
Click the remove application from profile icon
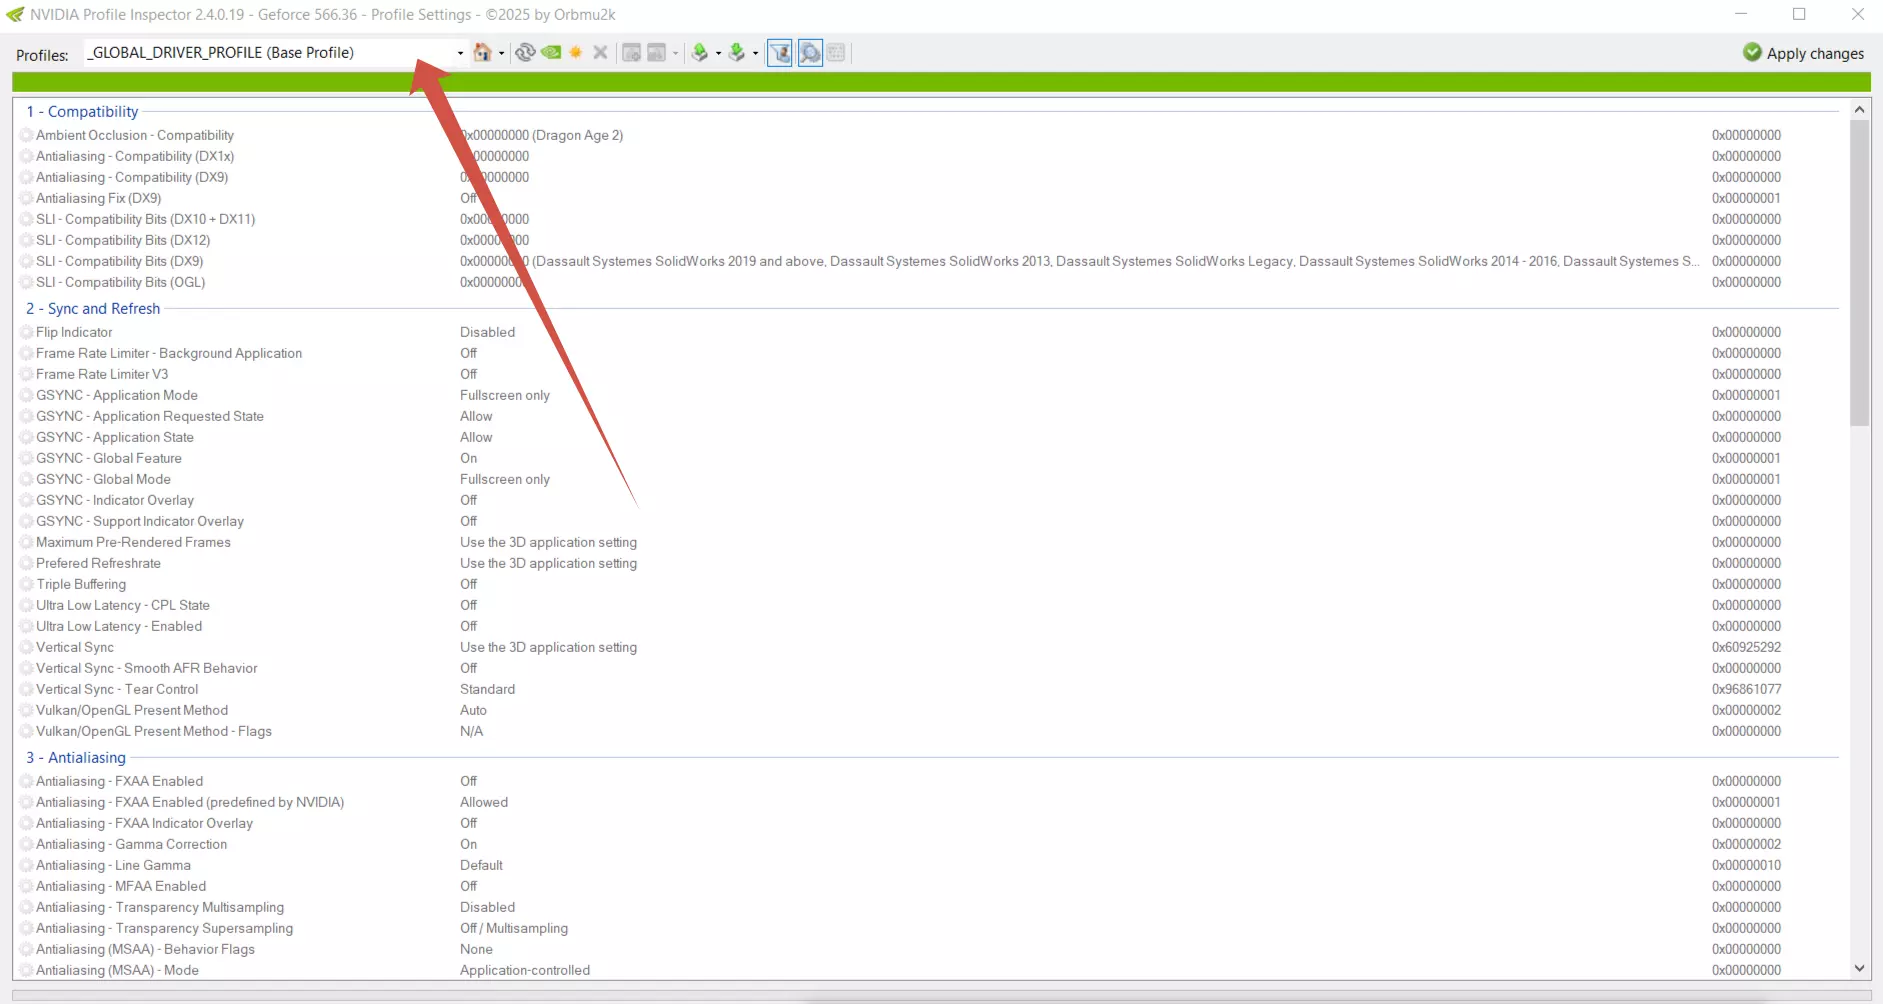click(x=657, y=53)
